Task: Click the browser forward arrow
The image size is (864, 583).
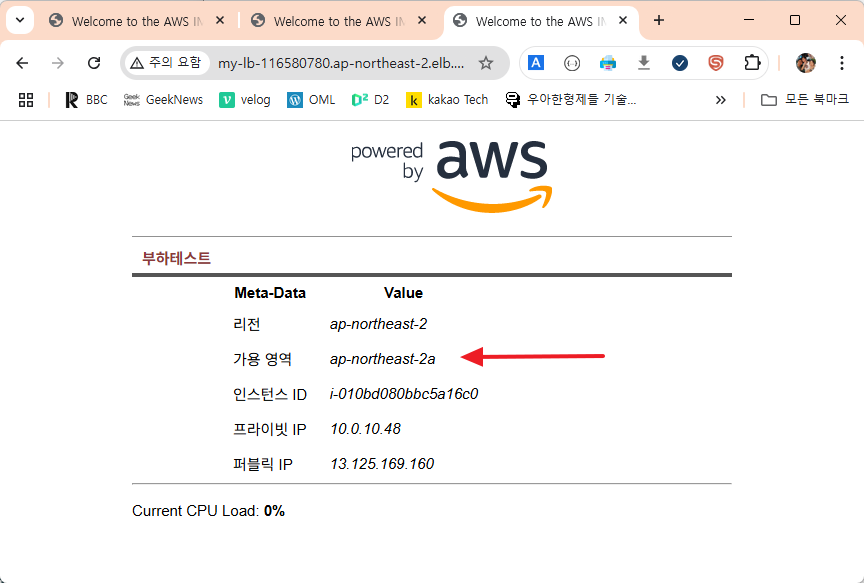Action: [58, 63]
